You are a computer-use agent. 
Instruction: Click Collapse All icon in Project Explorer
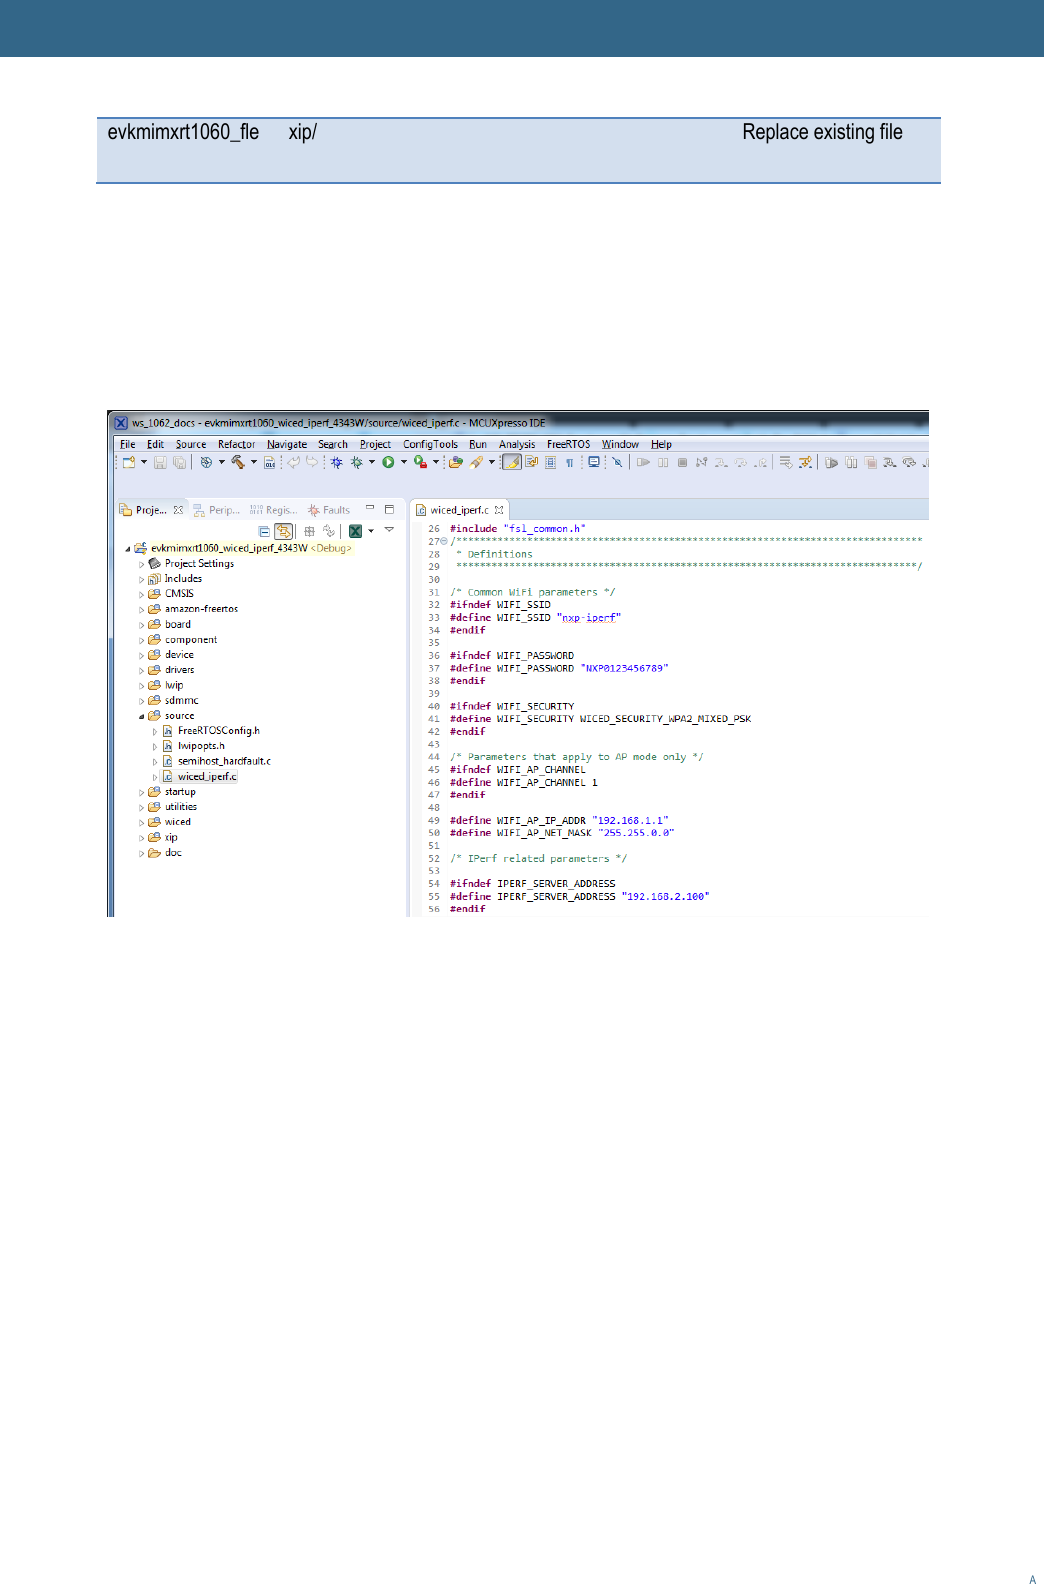[264, 531]
